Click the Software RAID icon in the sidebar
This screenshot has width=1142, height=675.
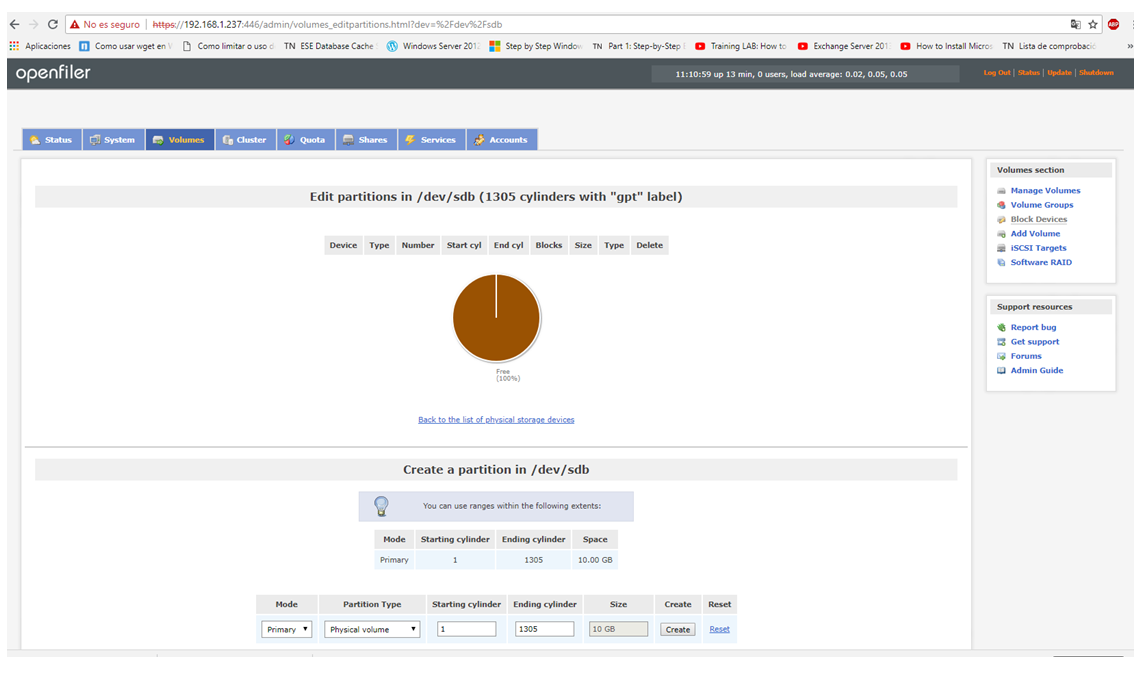(x=1001, y=263)
